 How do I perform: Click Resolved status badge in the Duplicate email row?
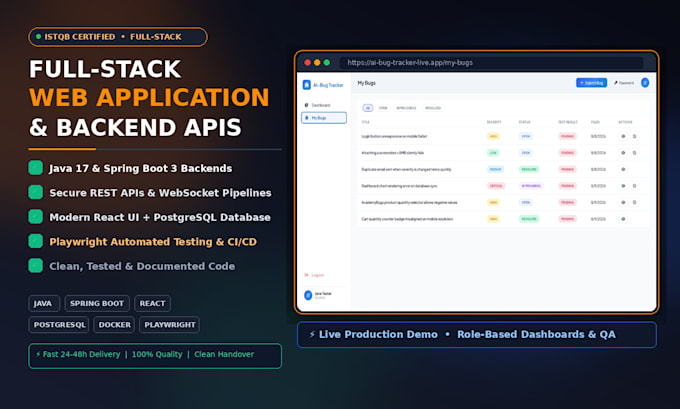pos(529,169)
